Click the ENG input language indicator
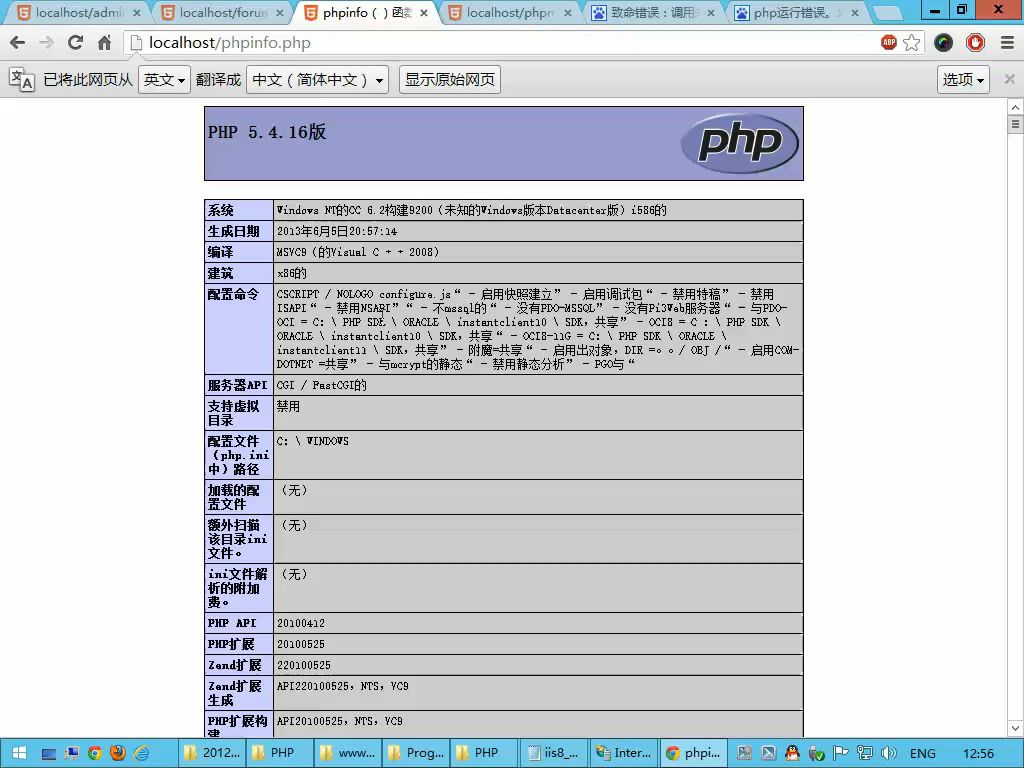Image resolution: width=1024 pixels, height=768 pixels. (922, 754)
